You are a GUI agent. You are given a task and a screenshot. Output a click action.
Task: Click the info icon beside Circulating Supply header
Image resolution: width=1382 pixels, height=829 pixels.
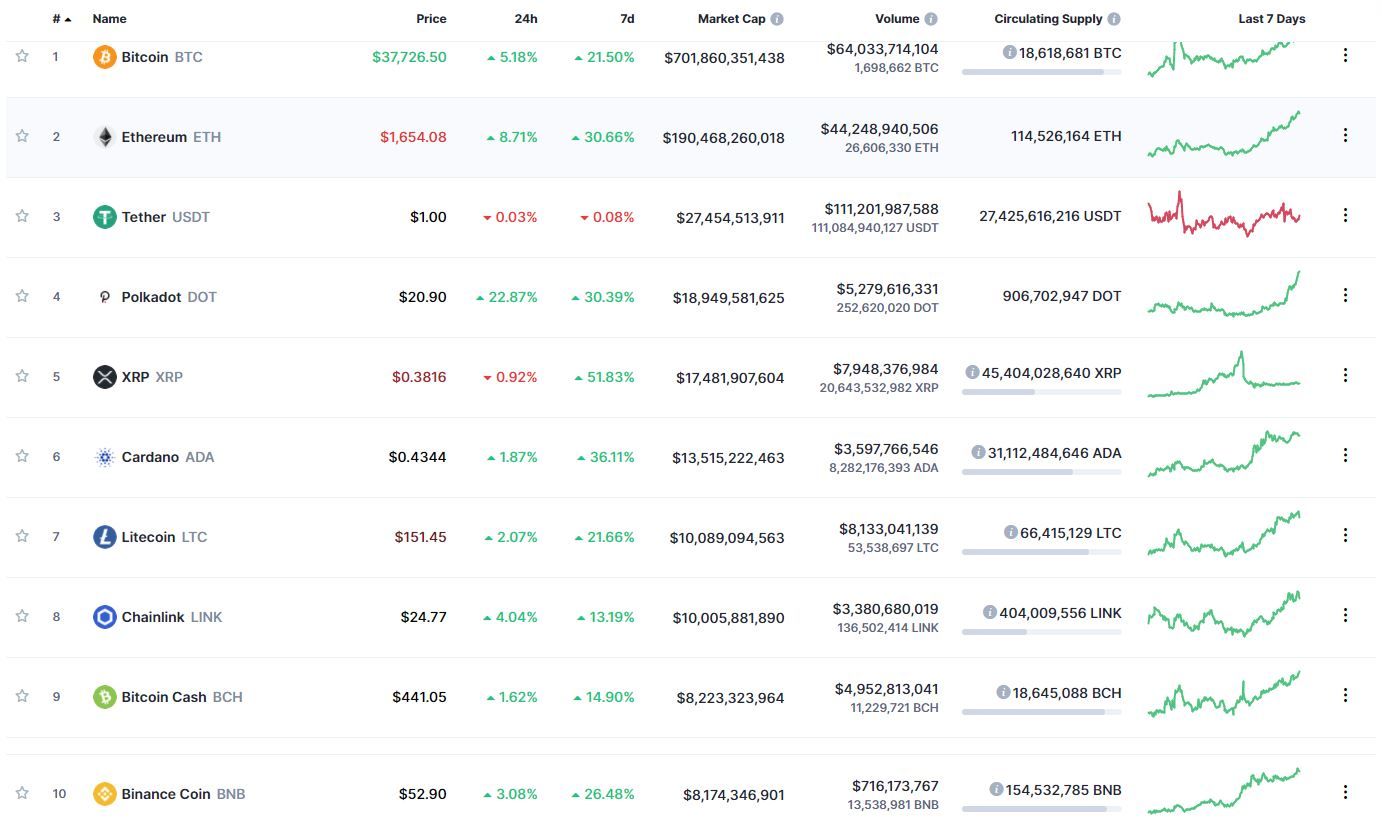(x=1114, y=19)
